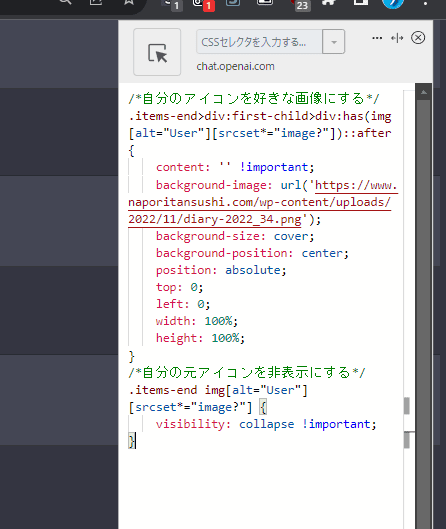The image size is (446, 529).
Task: Open extension with grey badge 1
Action: pos(173,5)
